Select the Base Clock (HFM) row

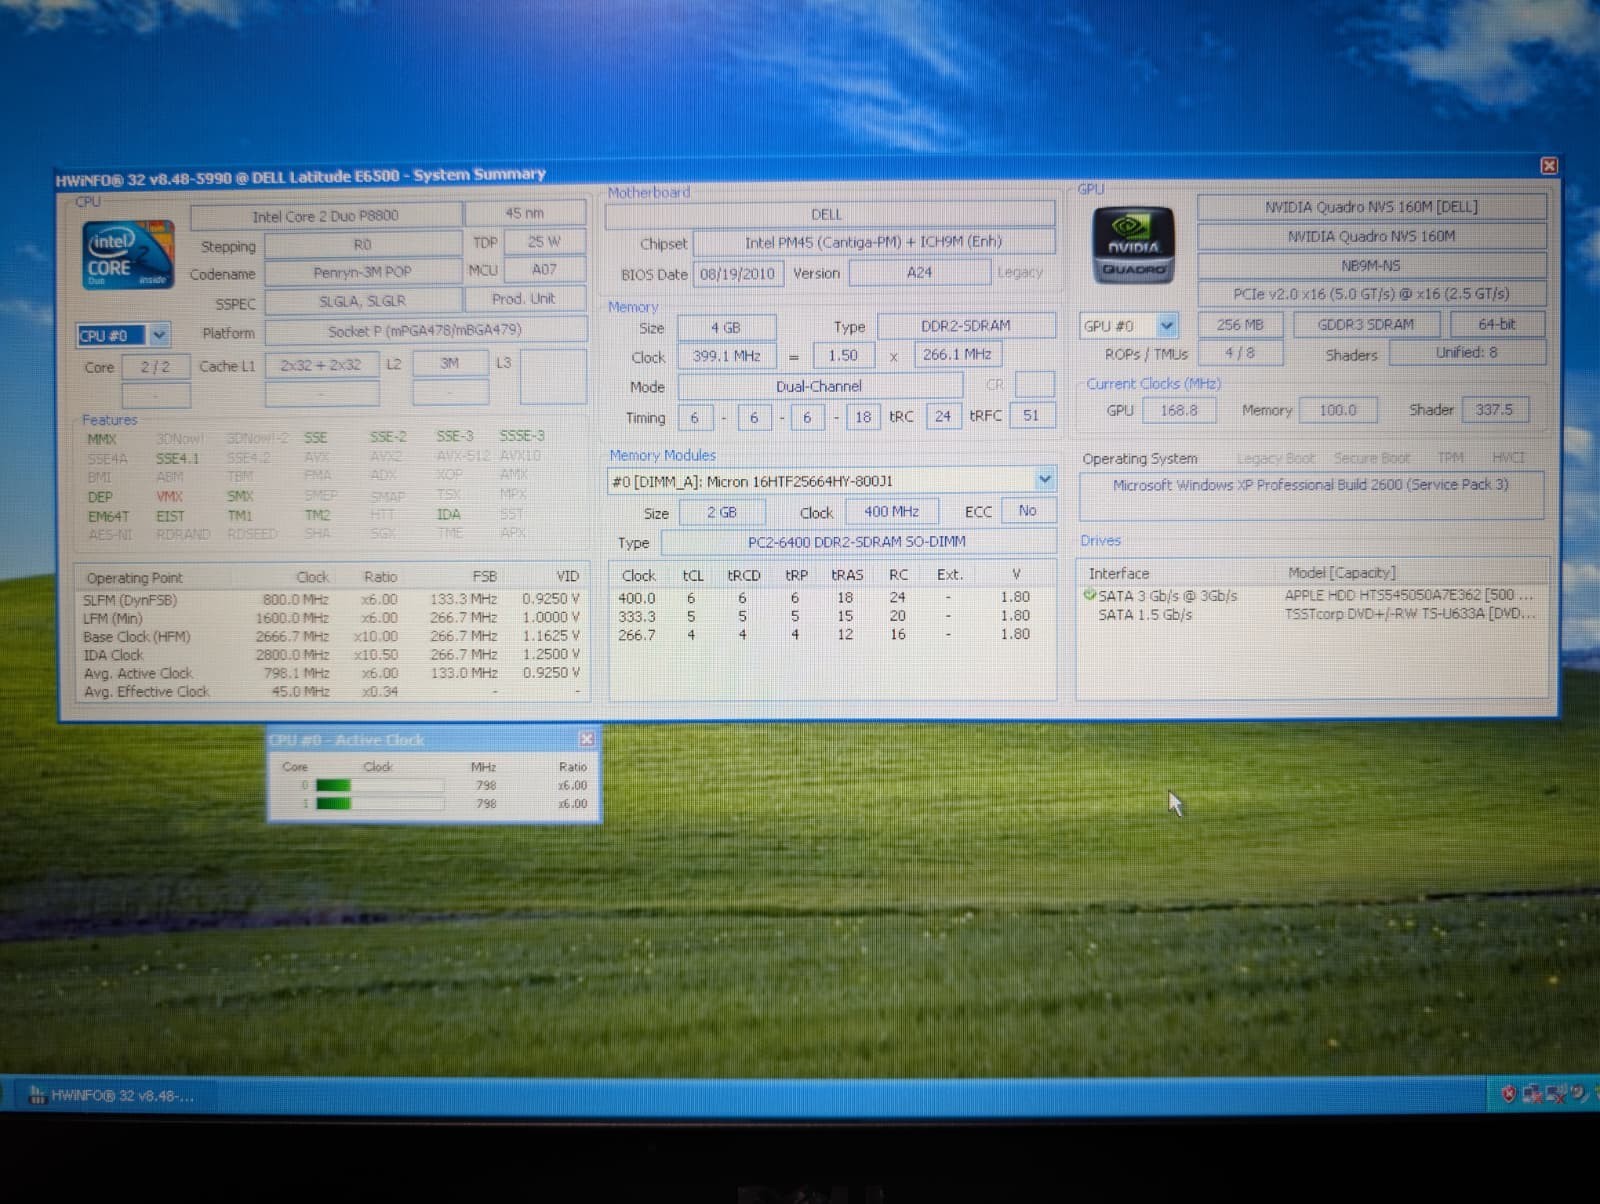click(331, 636)
